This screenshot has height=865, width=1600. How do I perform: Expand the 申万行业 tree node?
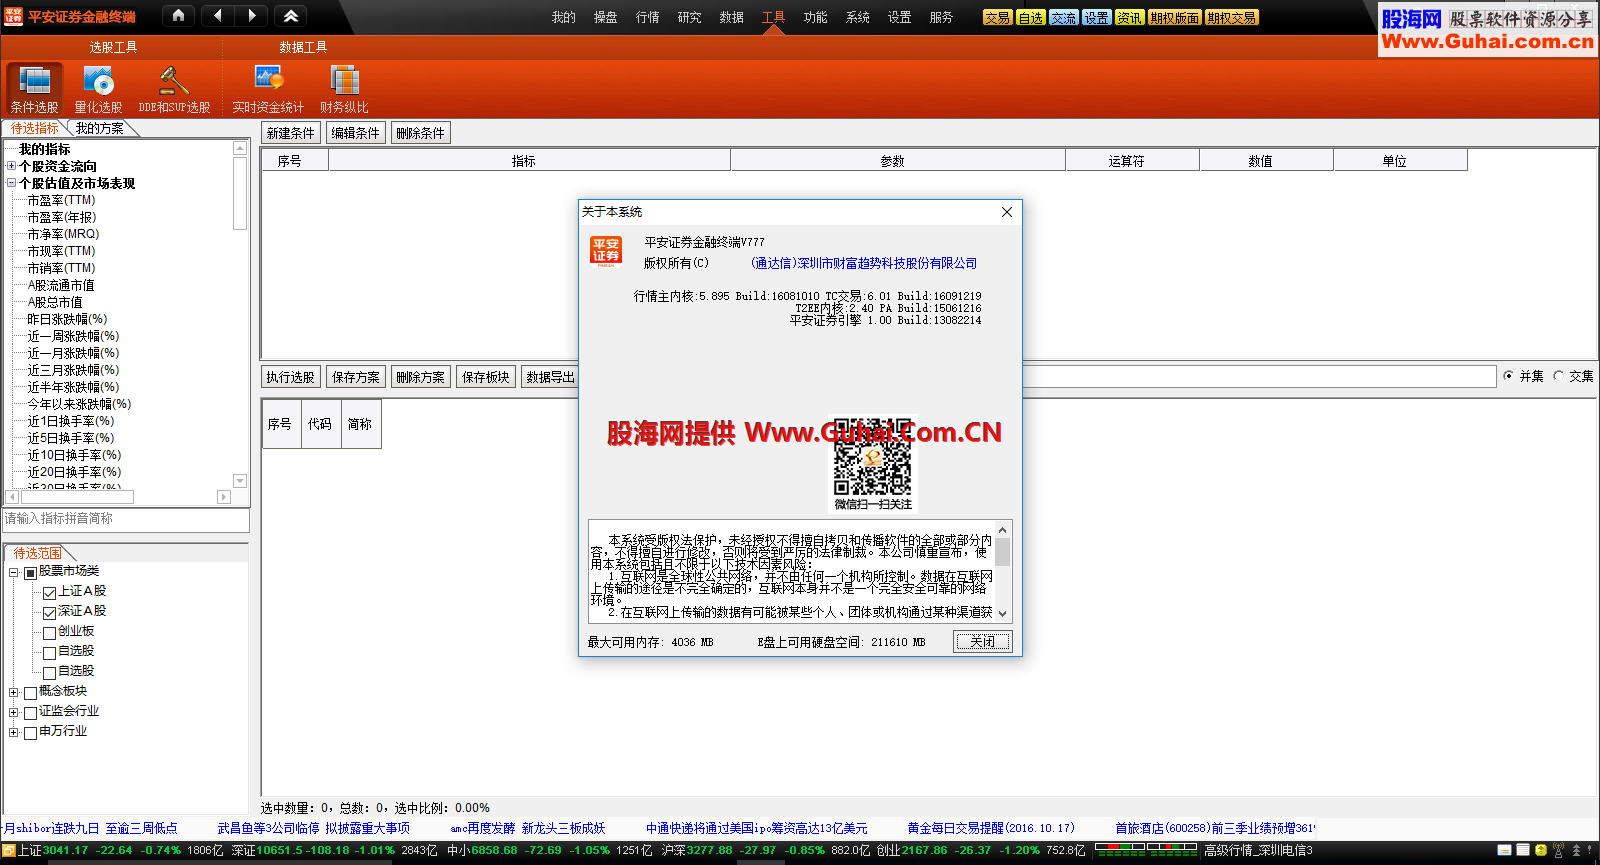(x=14, y=733)
